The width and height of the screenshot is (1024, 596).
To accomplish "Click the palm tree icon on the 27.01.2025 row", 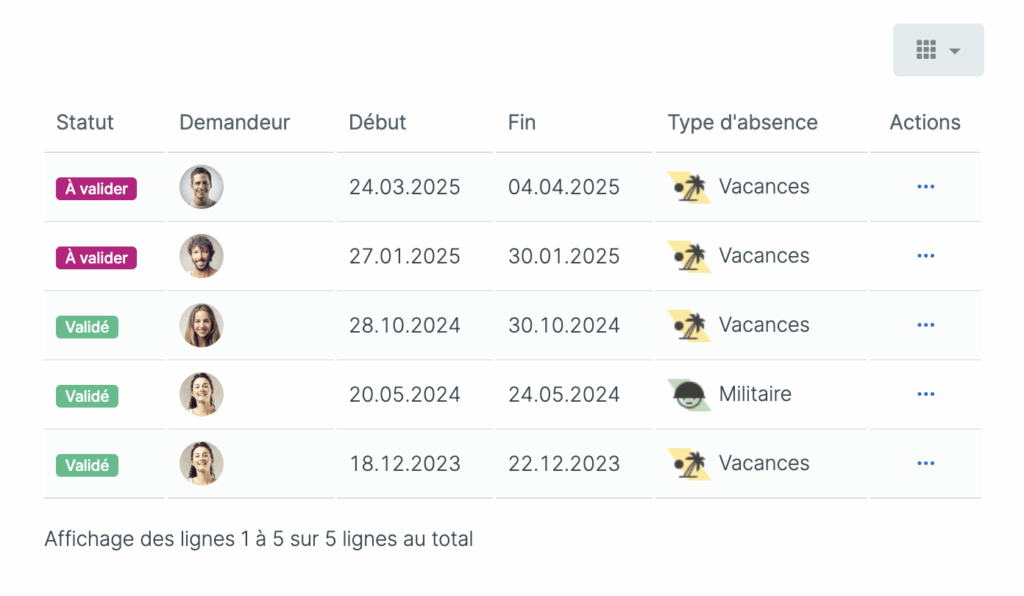I will (687, 255).
